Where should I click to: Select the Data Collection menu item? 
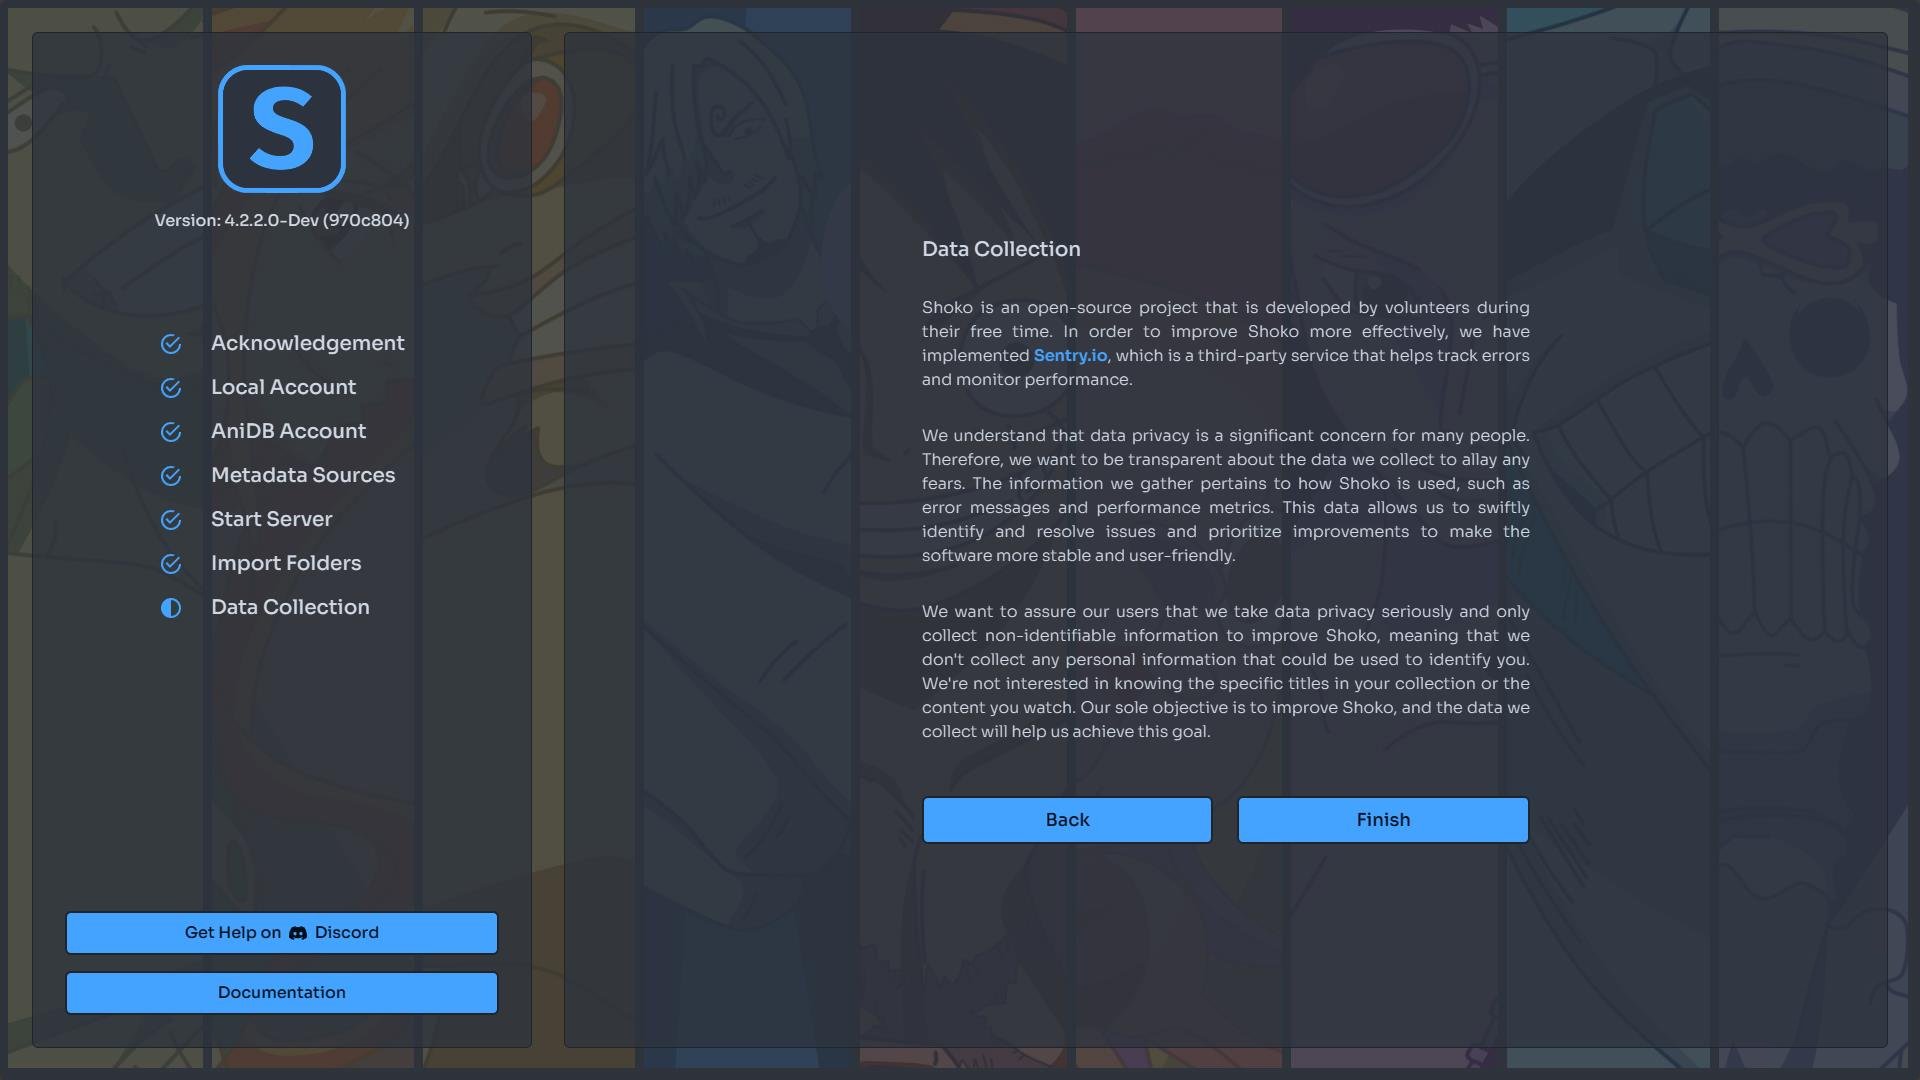click(x=290, y=608)
